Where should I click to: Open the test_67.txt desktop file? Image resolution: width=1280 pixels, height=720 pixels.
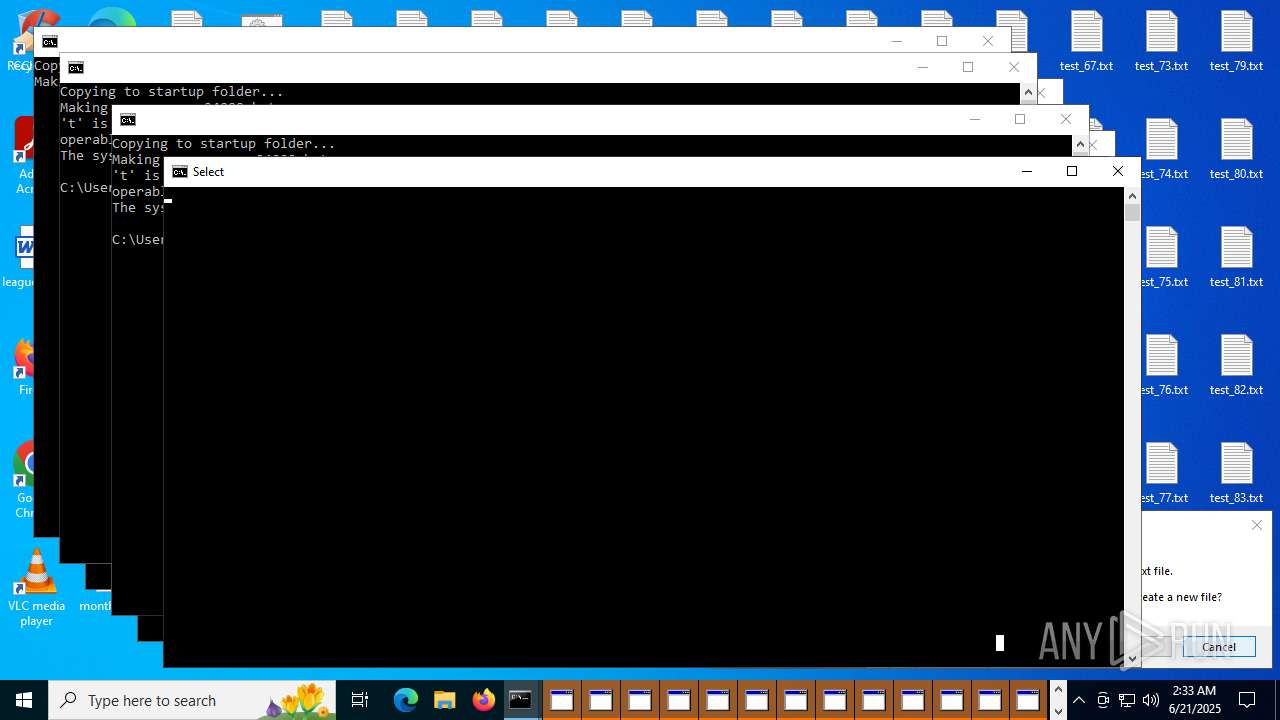[1086, 41]
